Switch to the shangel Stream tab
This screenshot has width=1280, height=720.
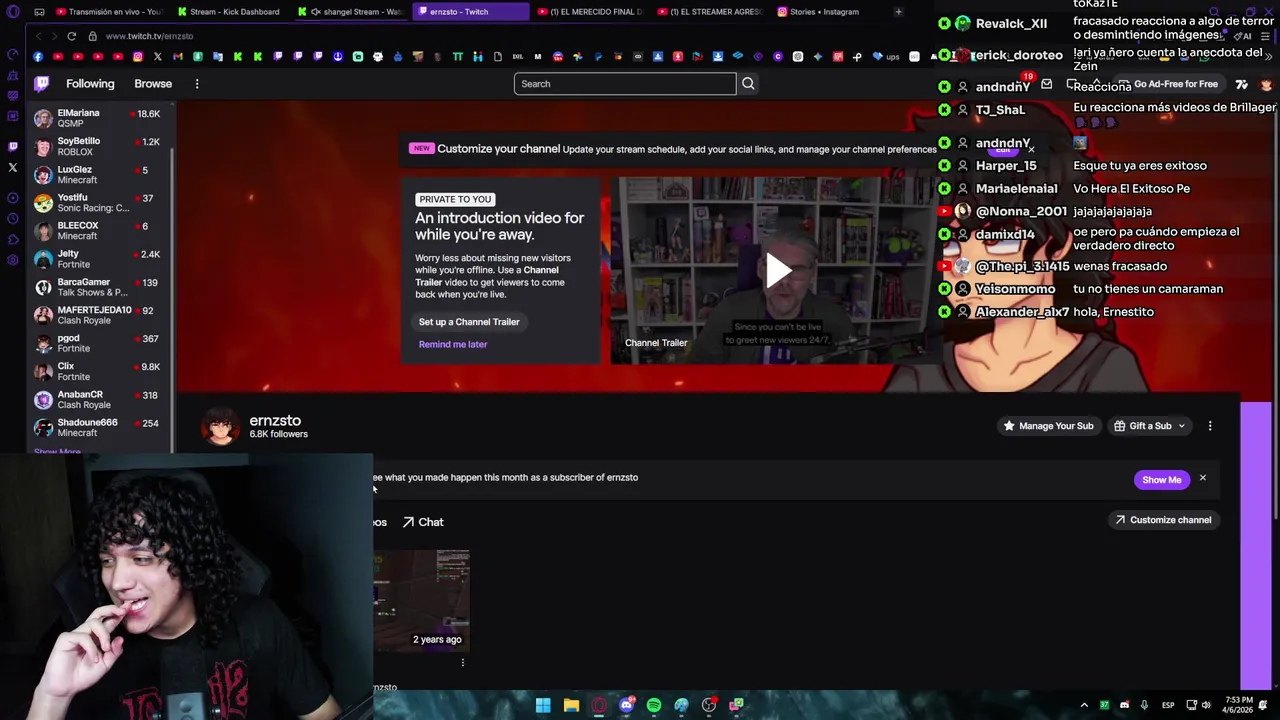click(352, 12)
